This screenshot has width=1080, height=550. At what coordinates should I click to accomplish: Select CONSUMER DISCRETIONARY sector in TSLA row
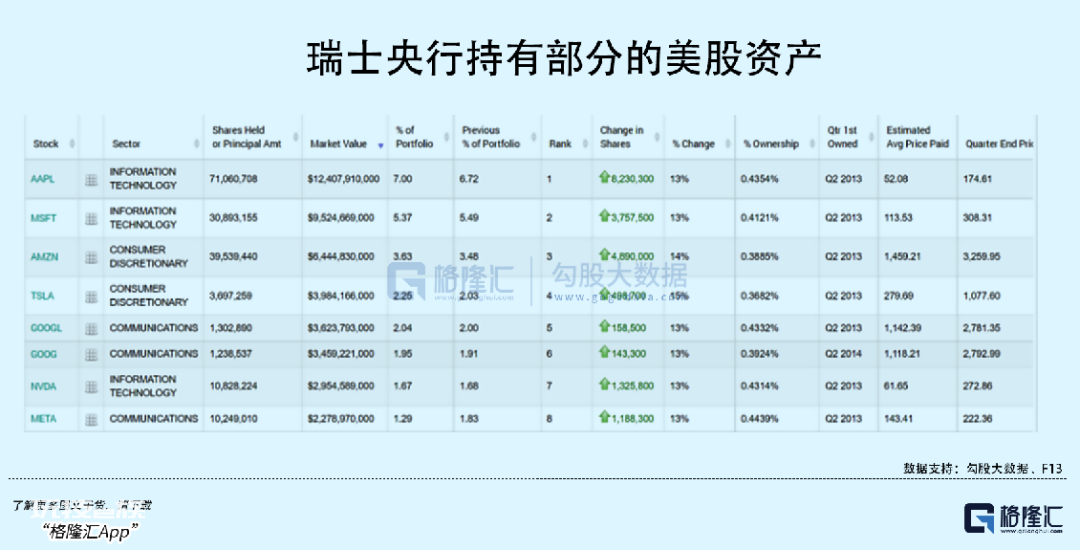point(148,295)
